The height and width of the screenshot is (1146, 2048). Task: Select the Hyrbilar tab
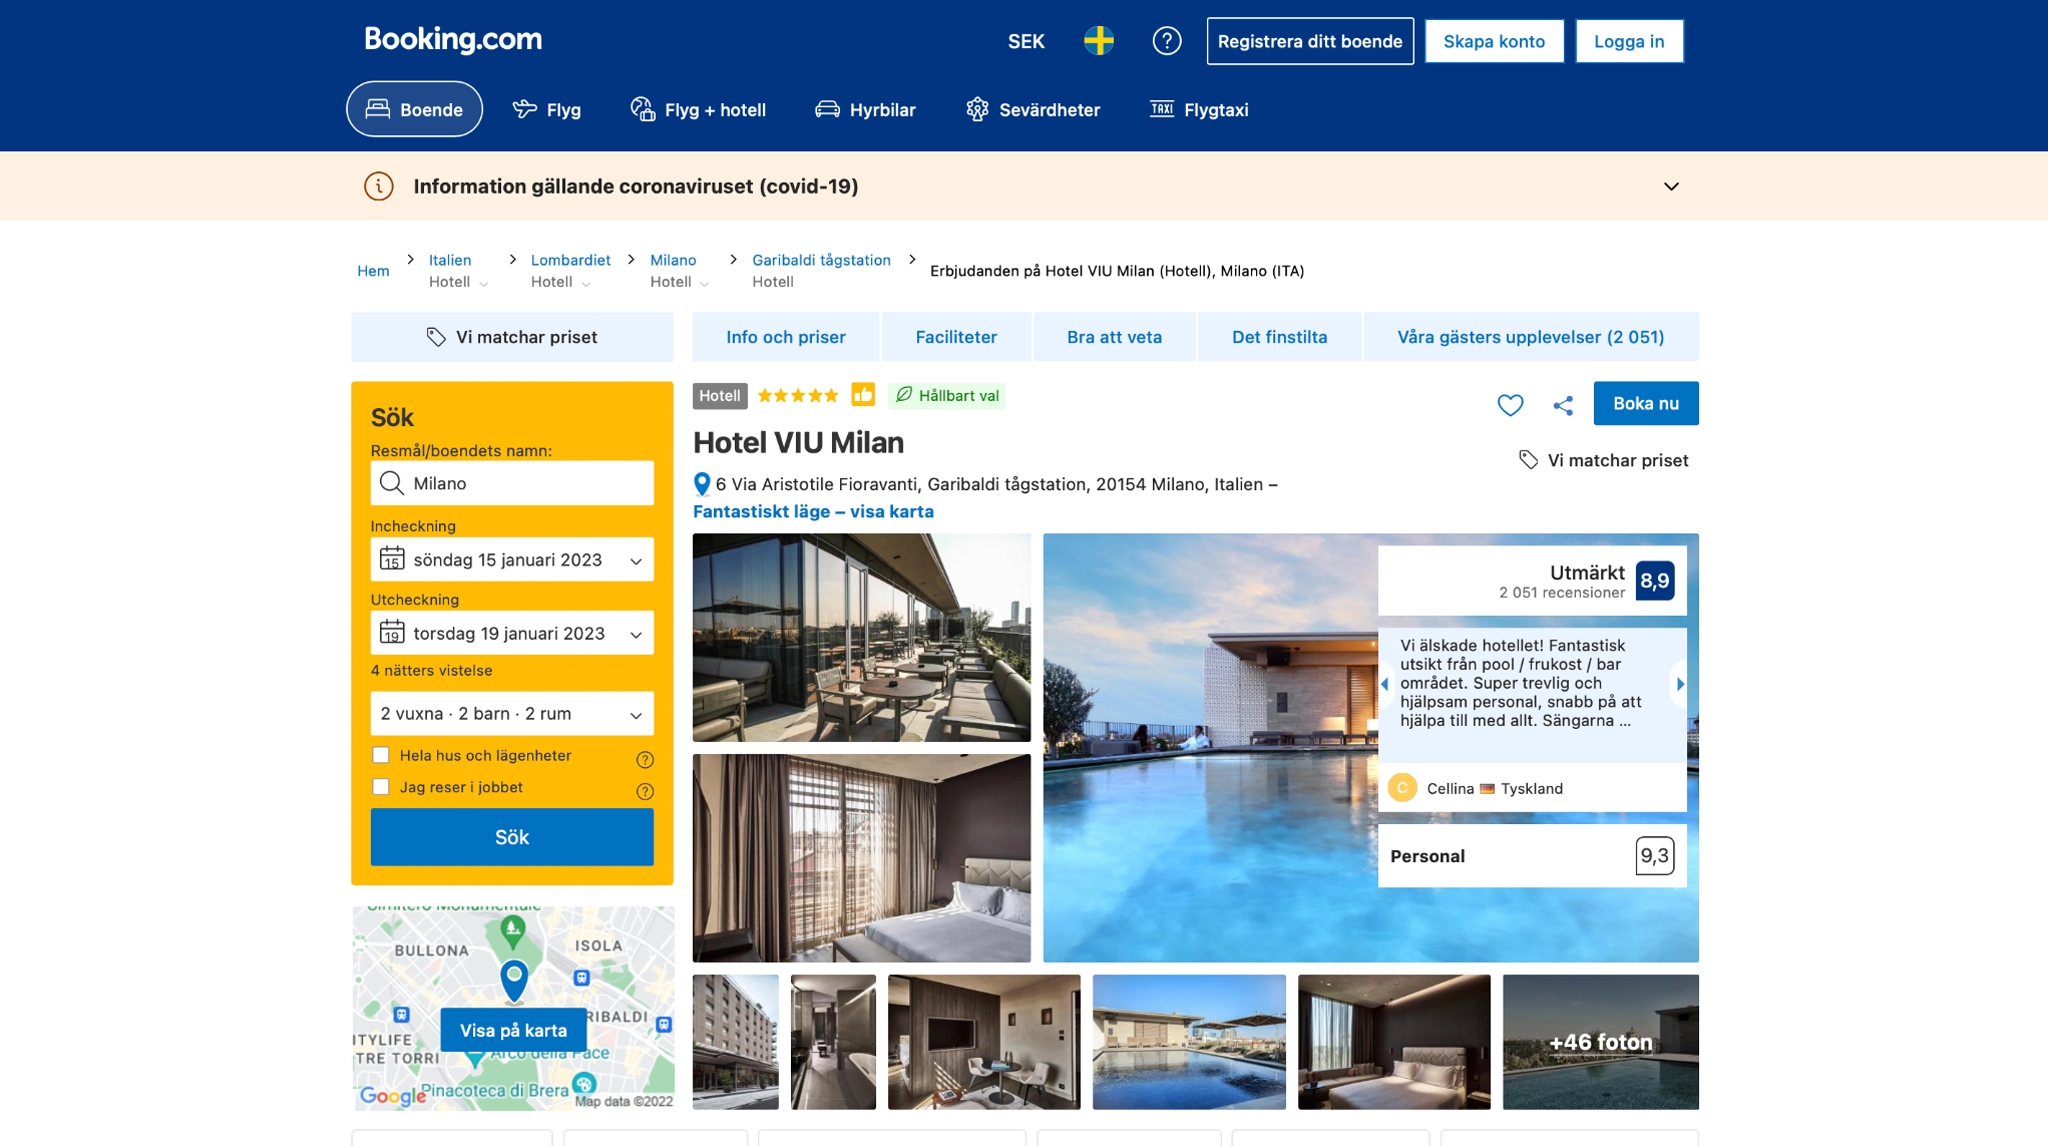click(865, 109)
